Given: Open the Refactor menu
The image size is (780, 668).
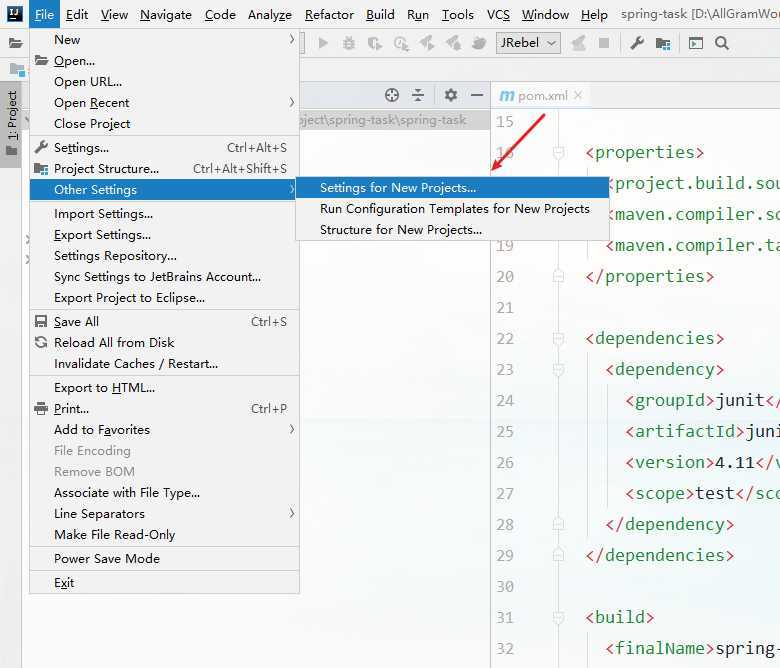Looking at the screenshot, I should tap(329, 15).
